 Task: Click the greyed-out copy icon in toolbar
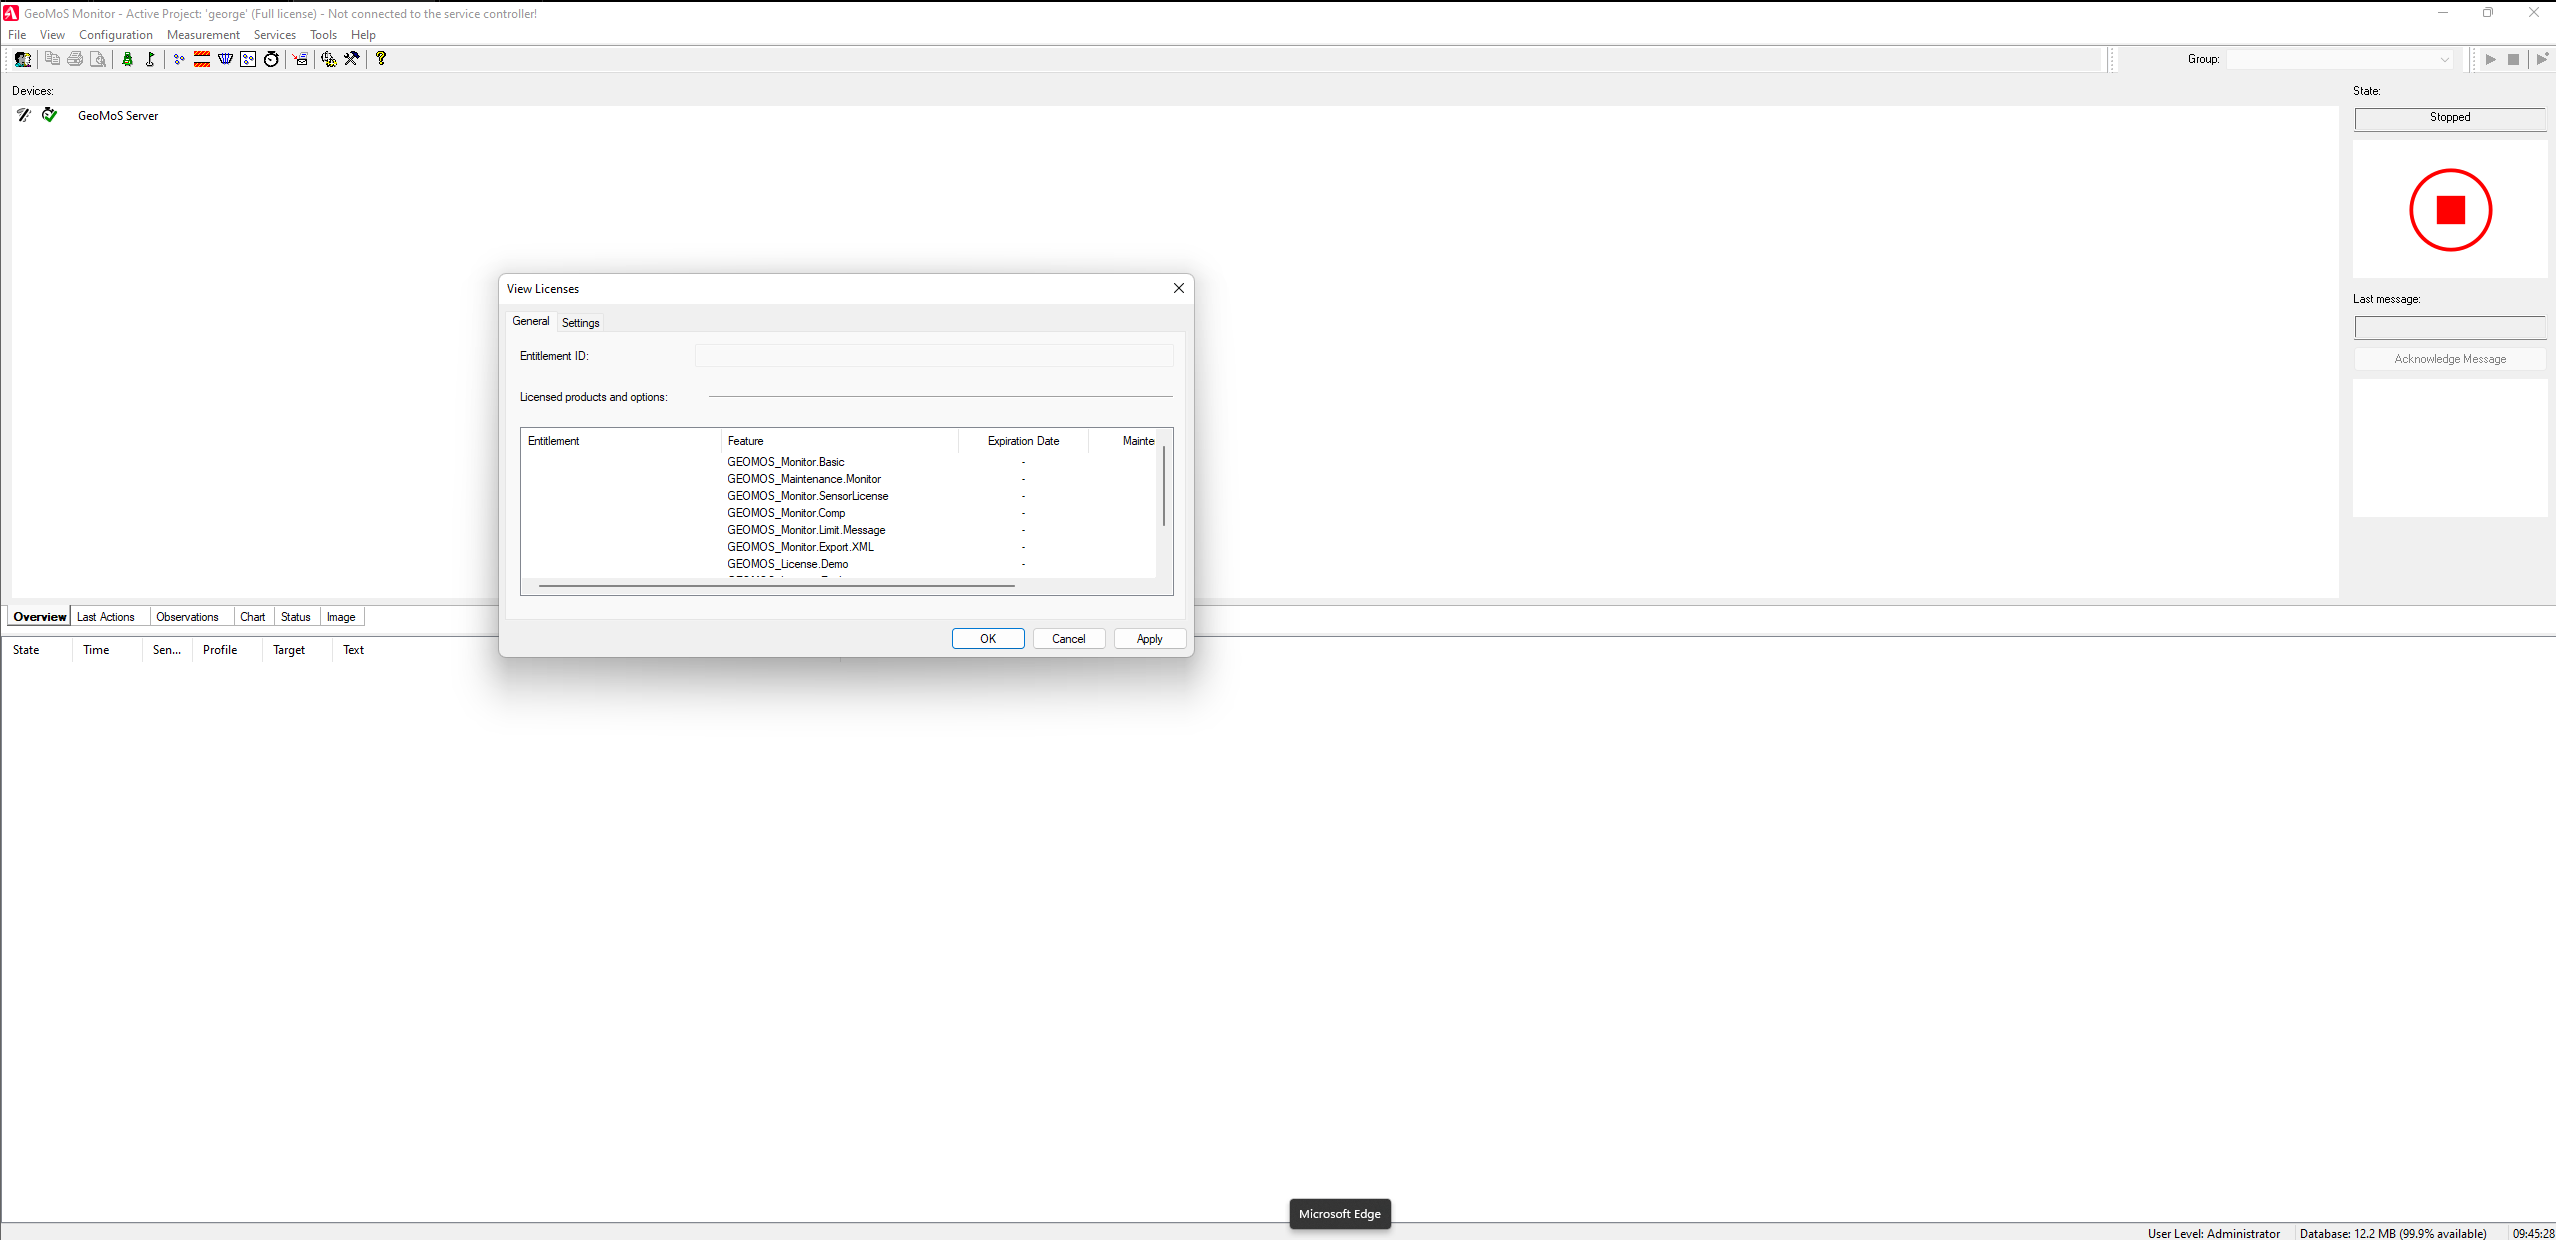pyautogui.click(x=52, y=59)
